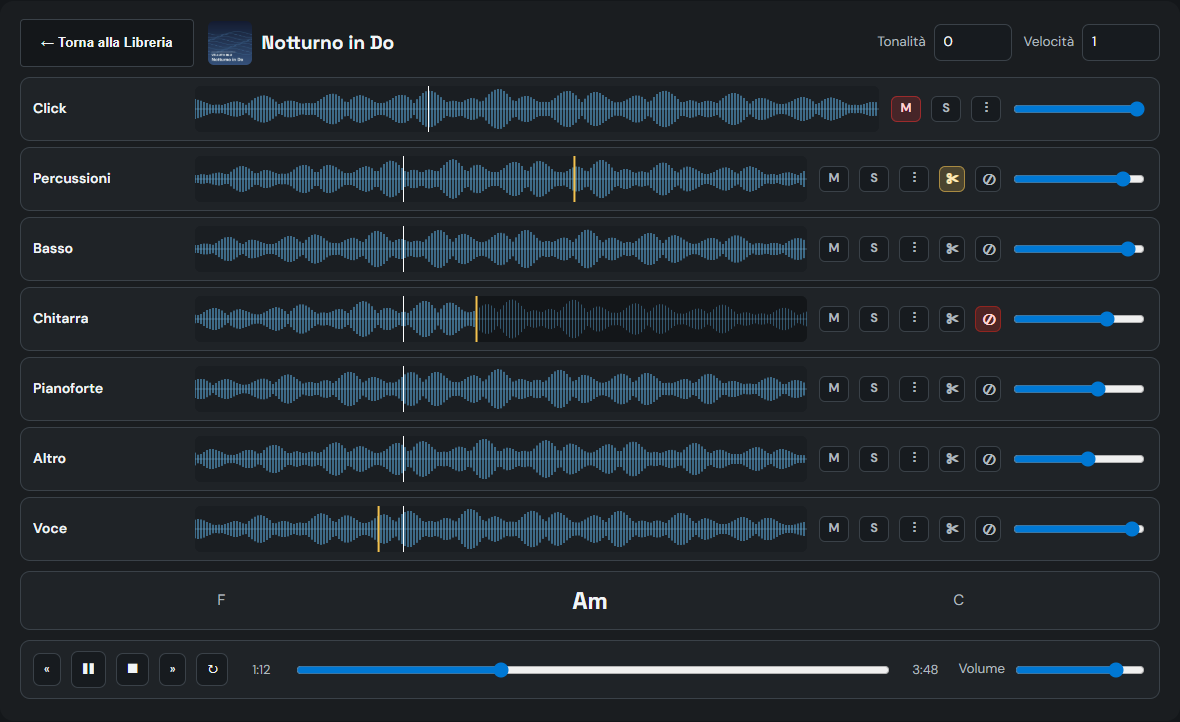Toggle scissors cut tool on Percussioni
The image size is (1180, 722).
pyautogui.click(x=952, y=178)
